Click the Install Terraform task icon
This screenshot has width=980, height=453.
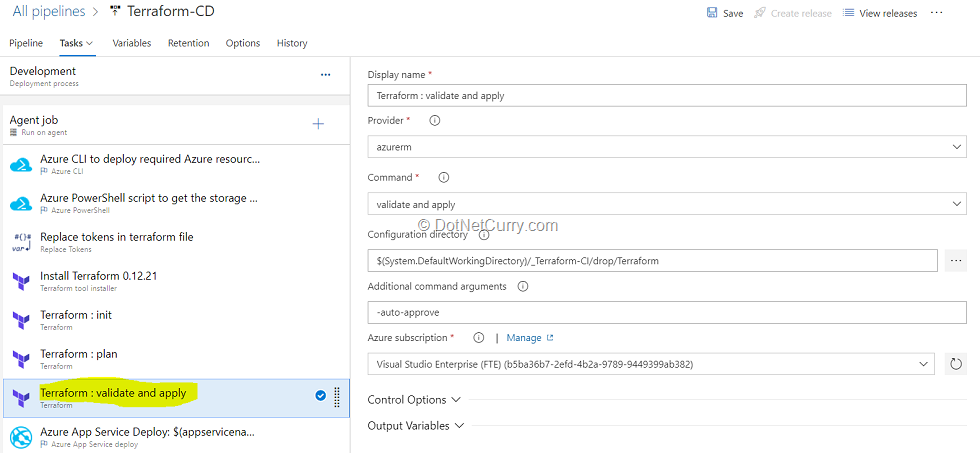[21, 282]
